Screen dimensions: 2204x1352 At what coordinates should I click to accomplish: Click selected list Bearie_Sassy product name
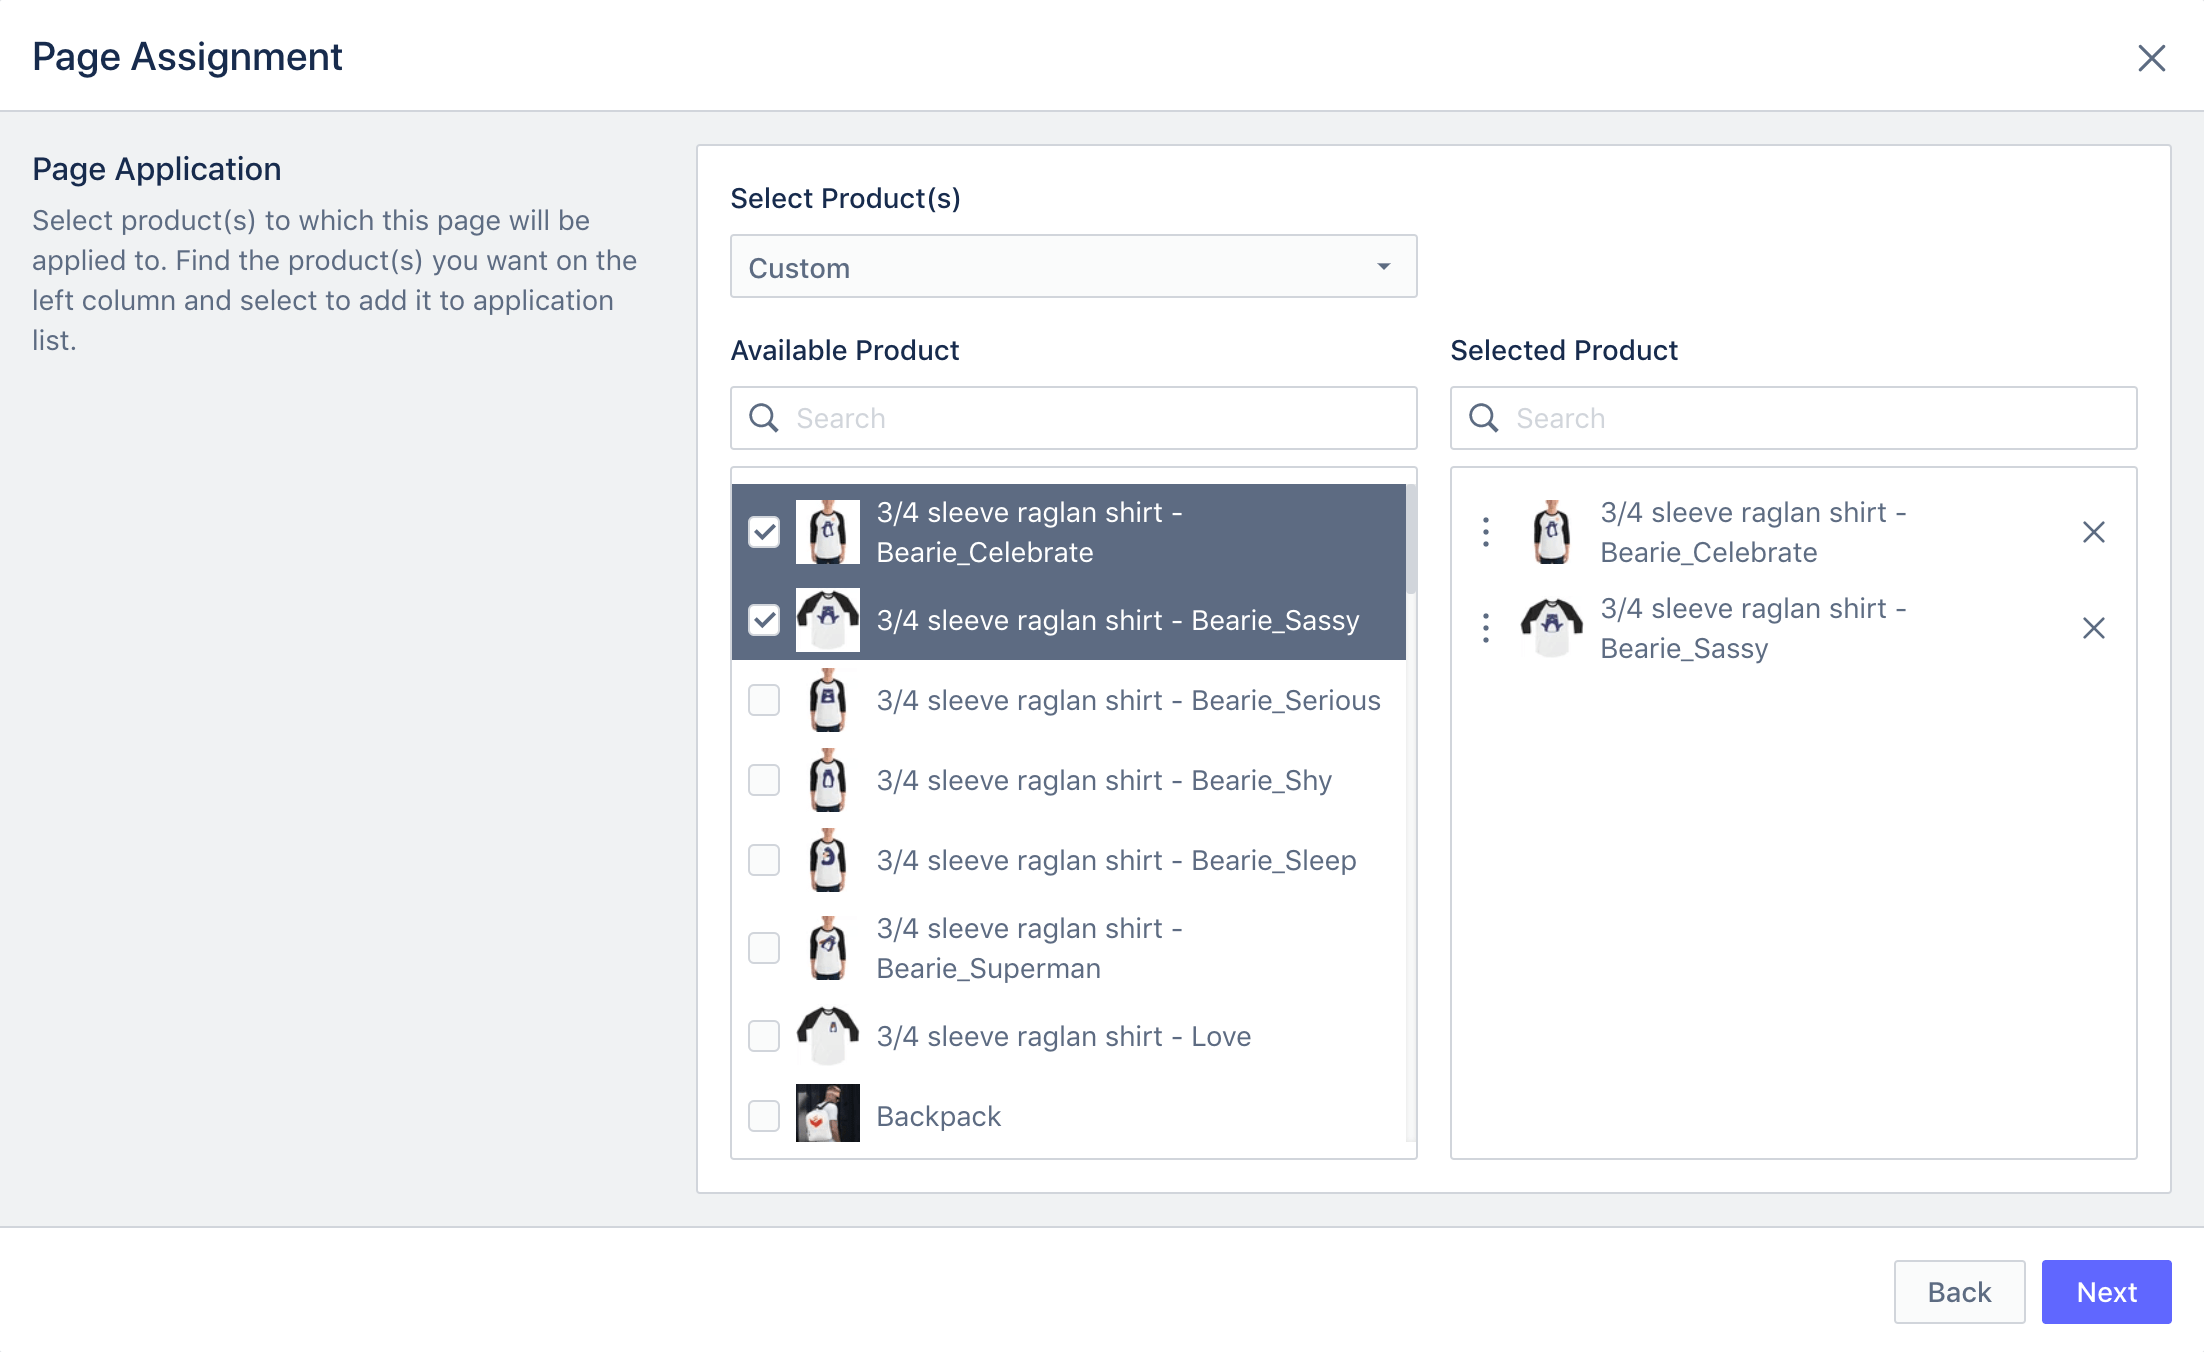(1754, 628)
